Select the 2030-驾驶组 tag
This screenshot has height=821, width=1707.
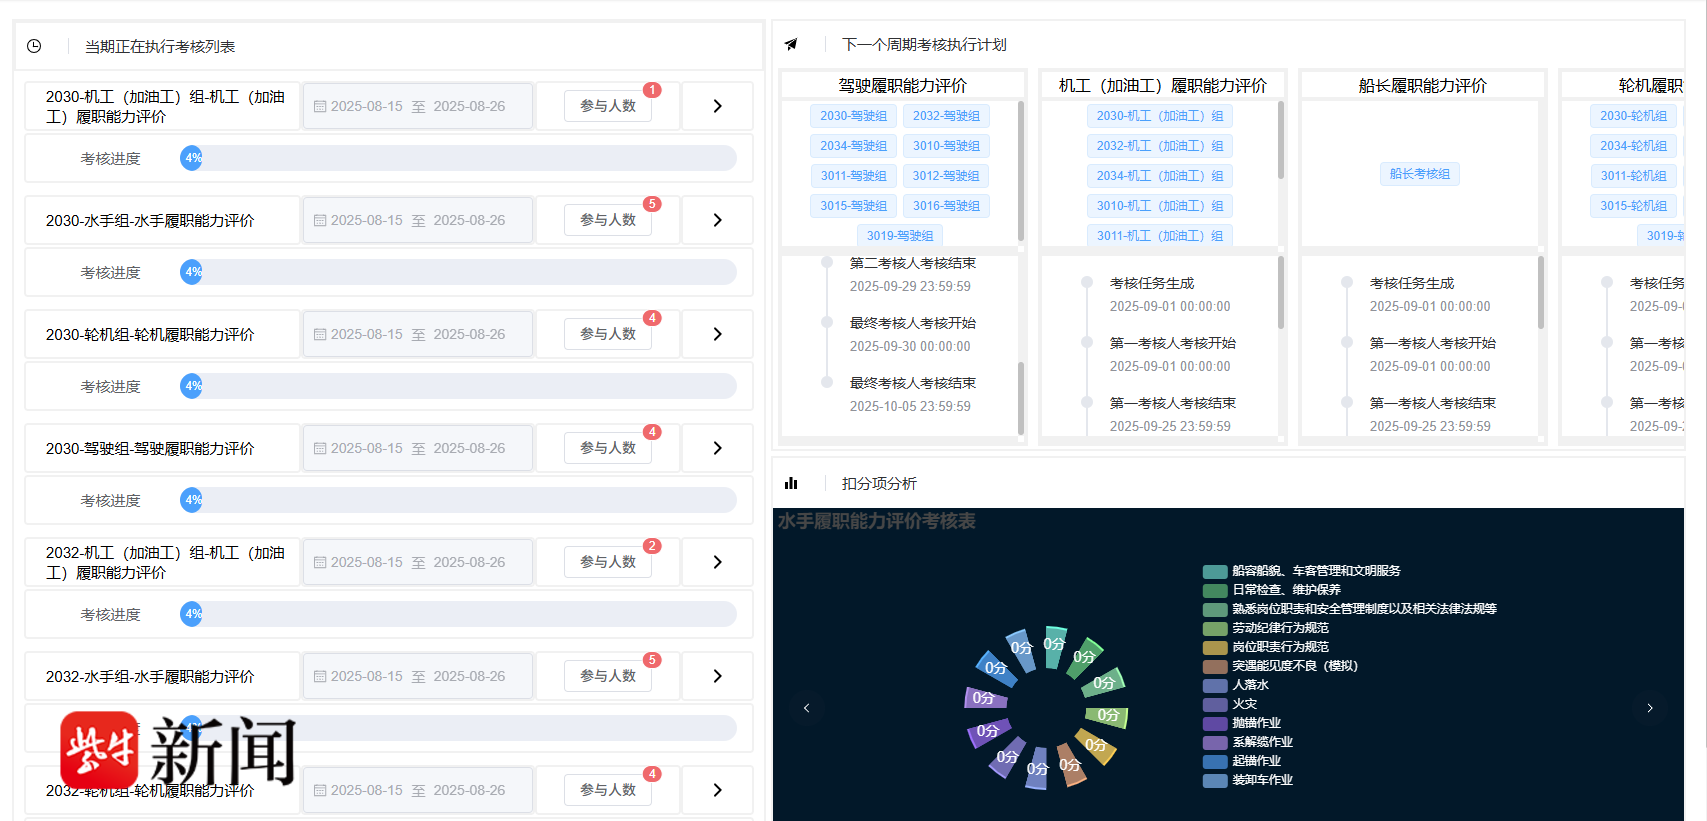click(854, 116)
